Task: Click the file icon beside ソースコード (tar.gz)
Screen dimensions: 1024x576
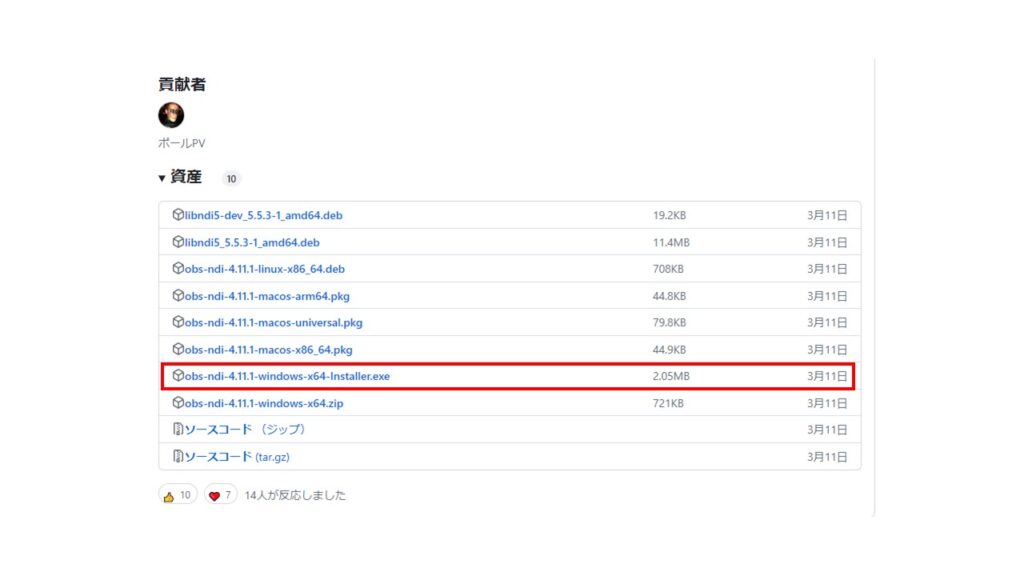Action: [x=178, y=456]
